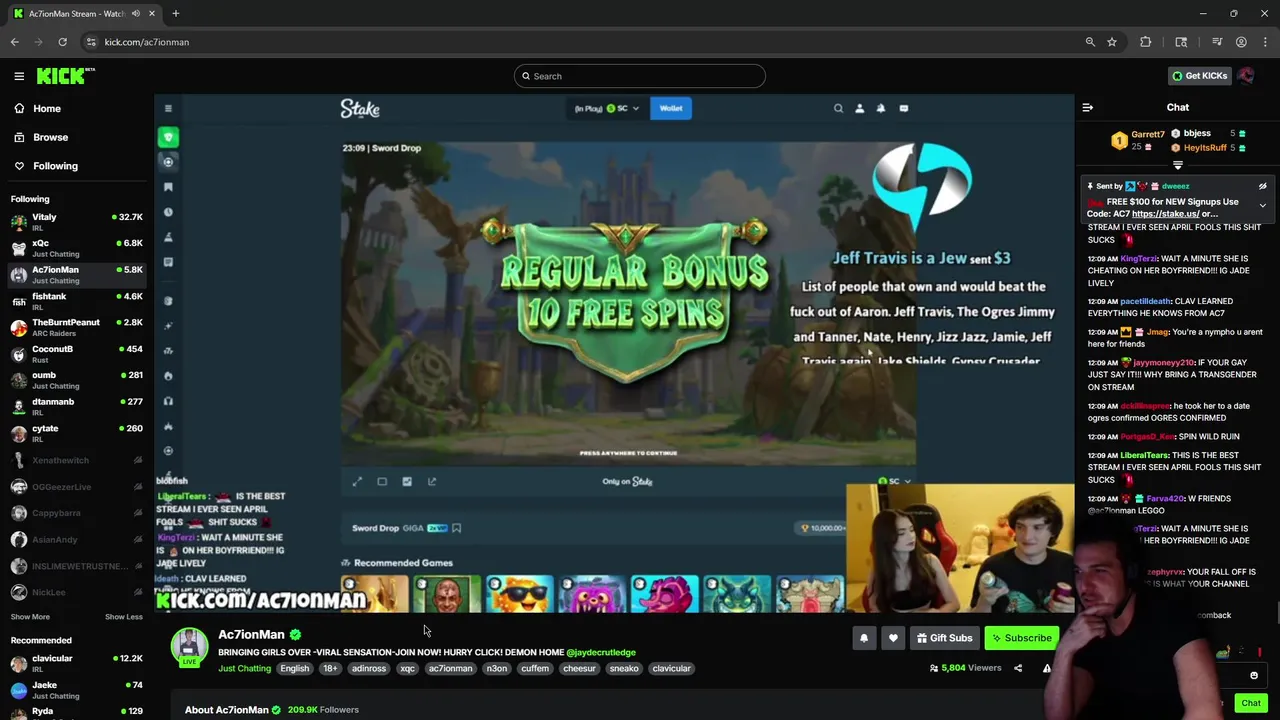The height and width of the screenshot is (720, 1280).
Task: Go back with the browser back arrow
Action: (x=15, y=42)
